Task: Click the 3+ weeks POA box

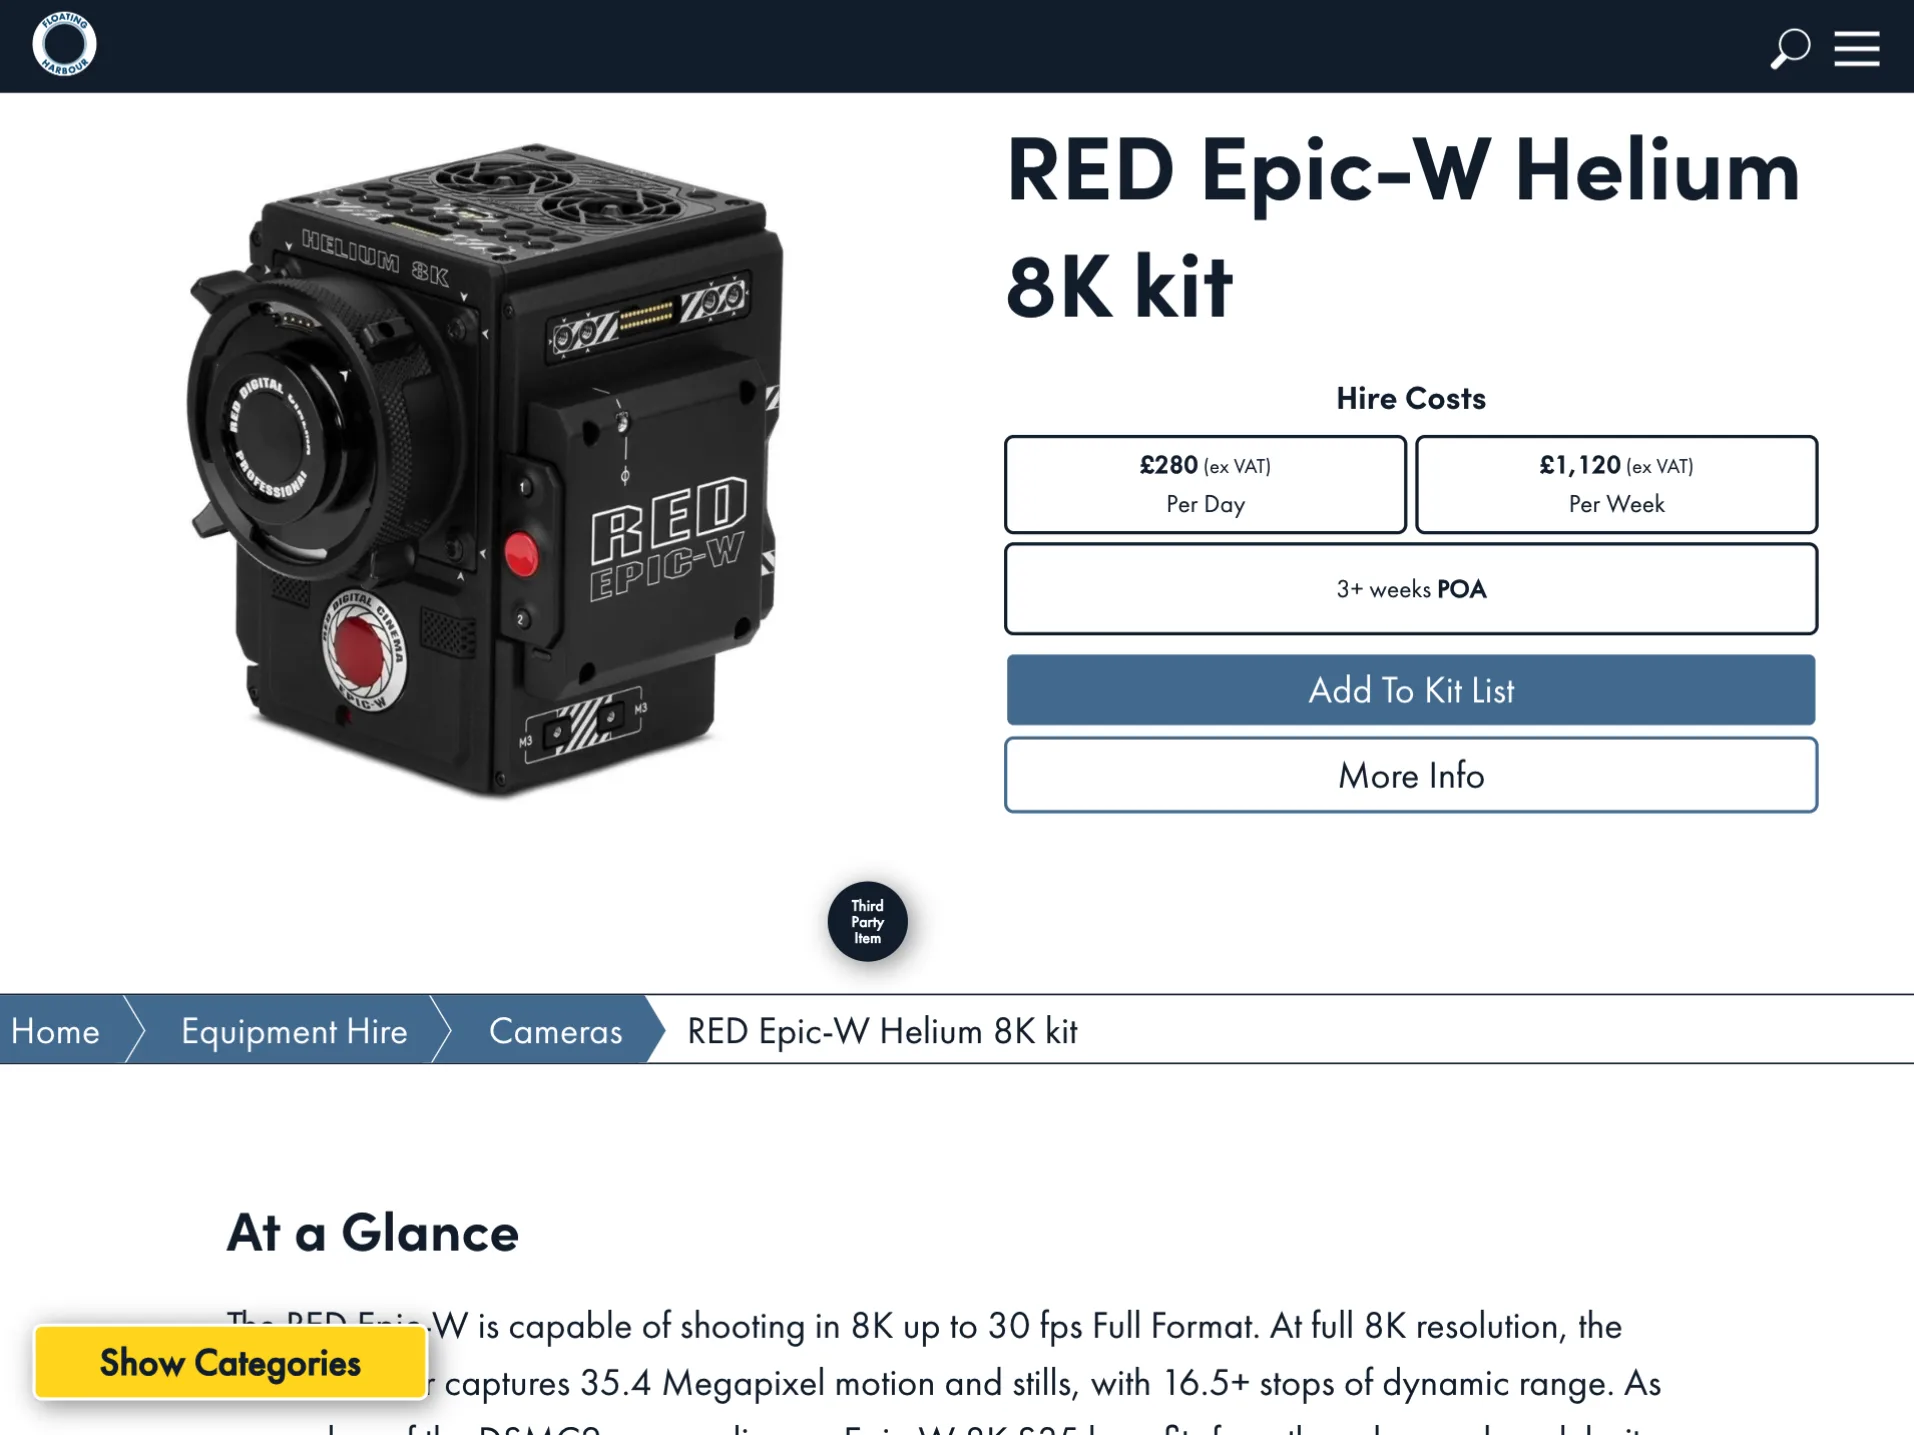Action: [1410, 589]
